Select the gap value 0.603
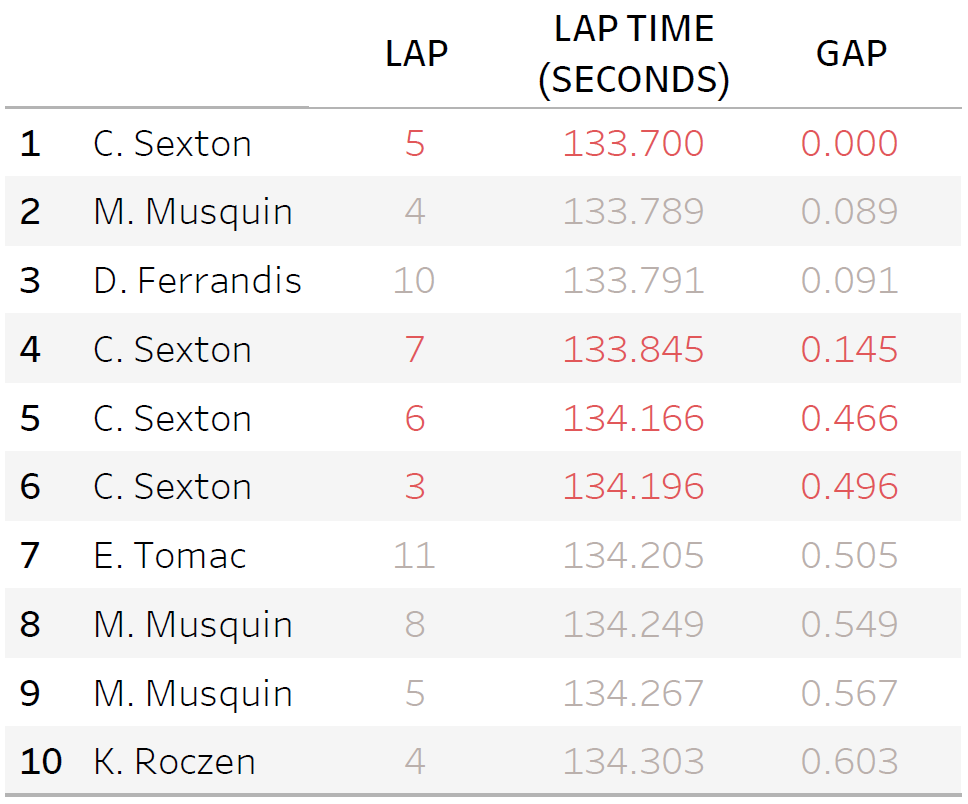The width and height of the screenshot is (968, 804). (849, 762)
